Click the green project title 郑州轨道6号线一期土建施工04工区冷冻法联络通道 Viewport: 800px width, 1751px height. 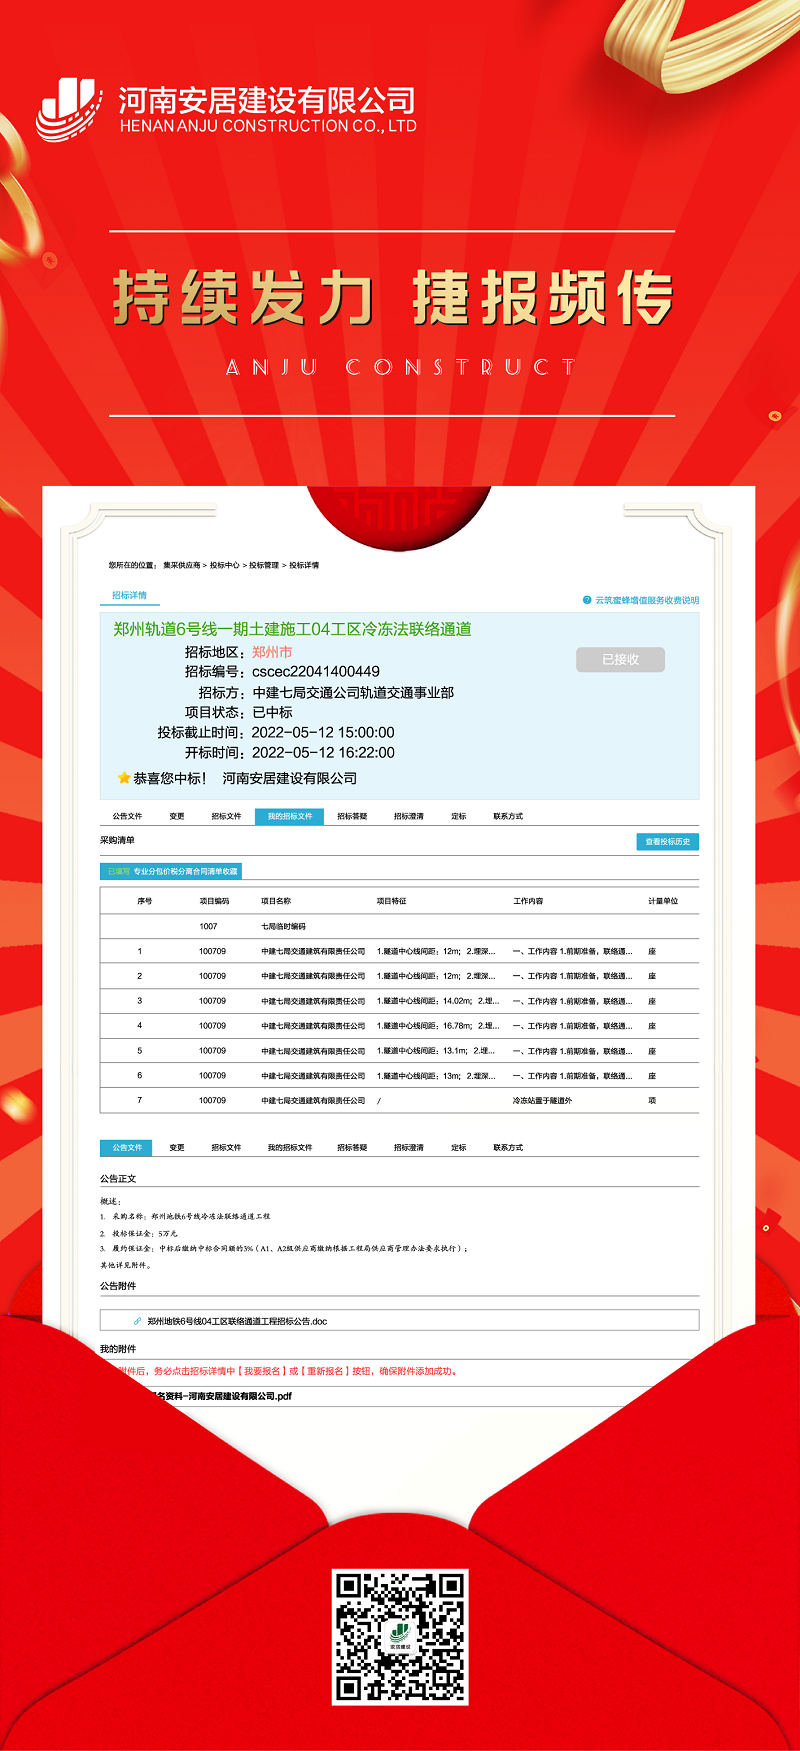pyautogui.click(x=292, y=629)
